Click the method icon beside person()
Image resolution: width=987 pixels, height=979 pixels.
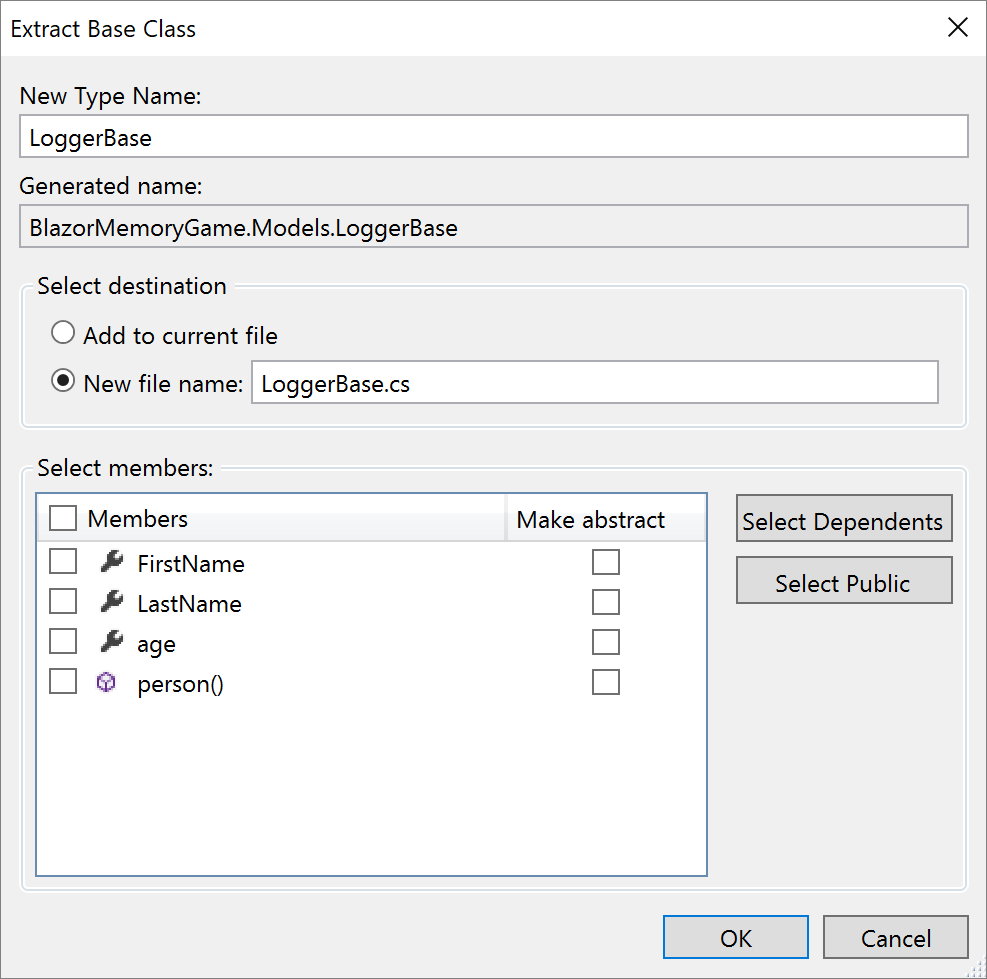107,683
